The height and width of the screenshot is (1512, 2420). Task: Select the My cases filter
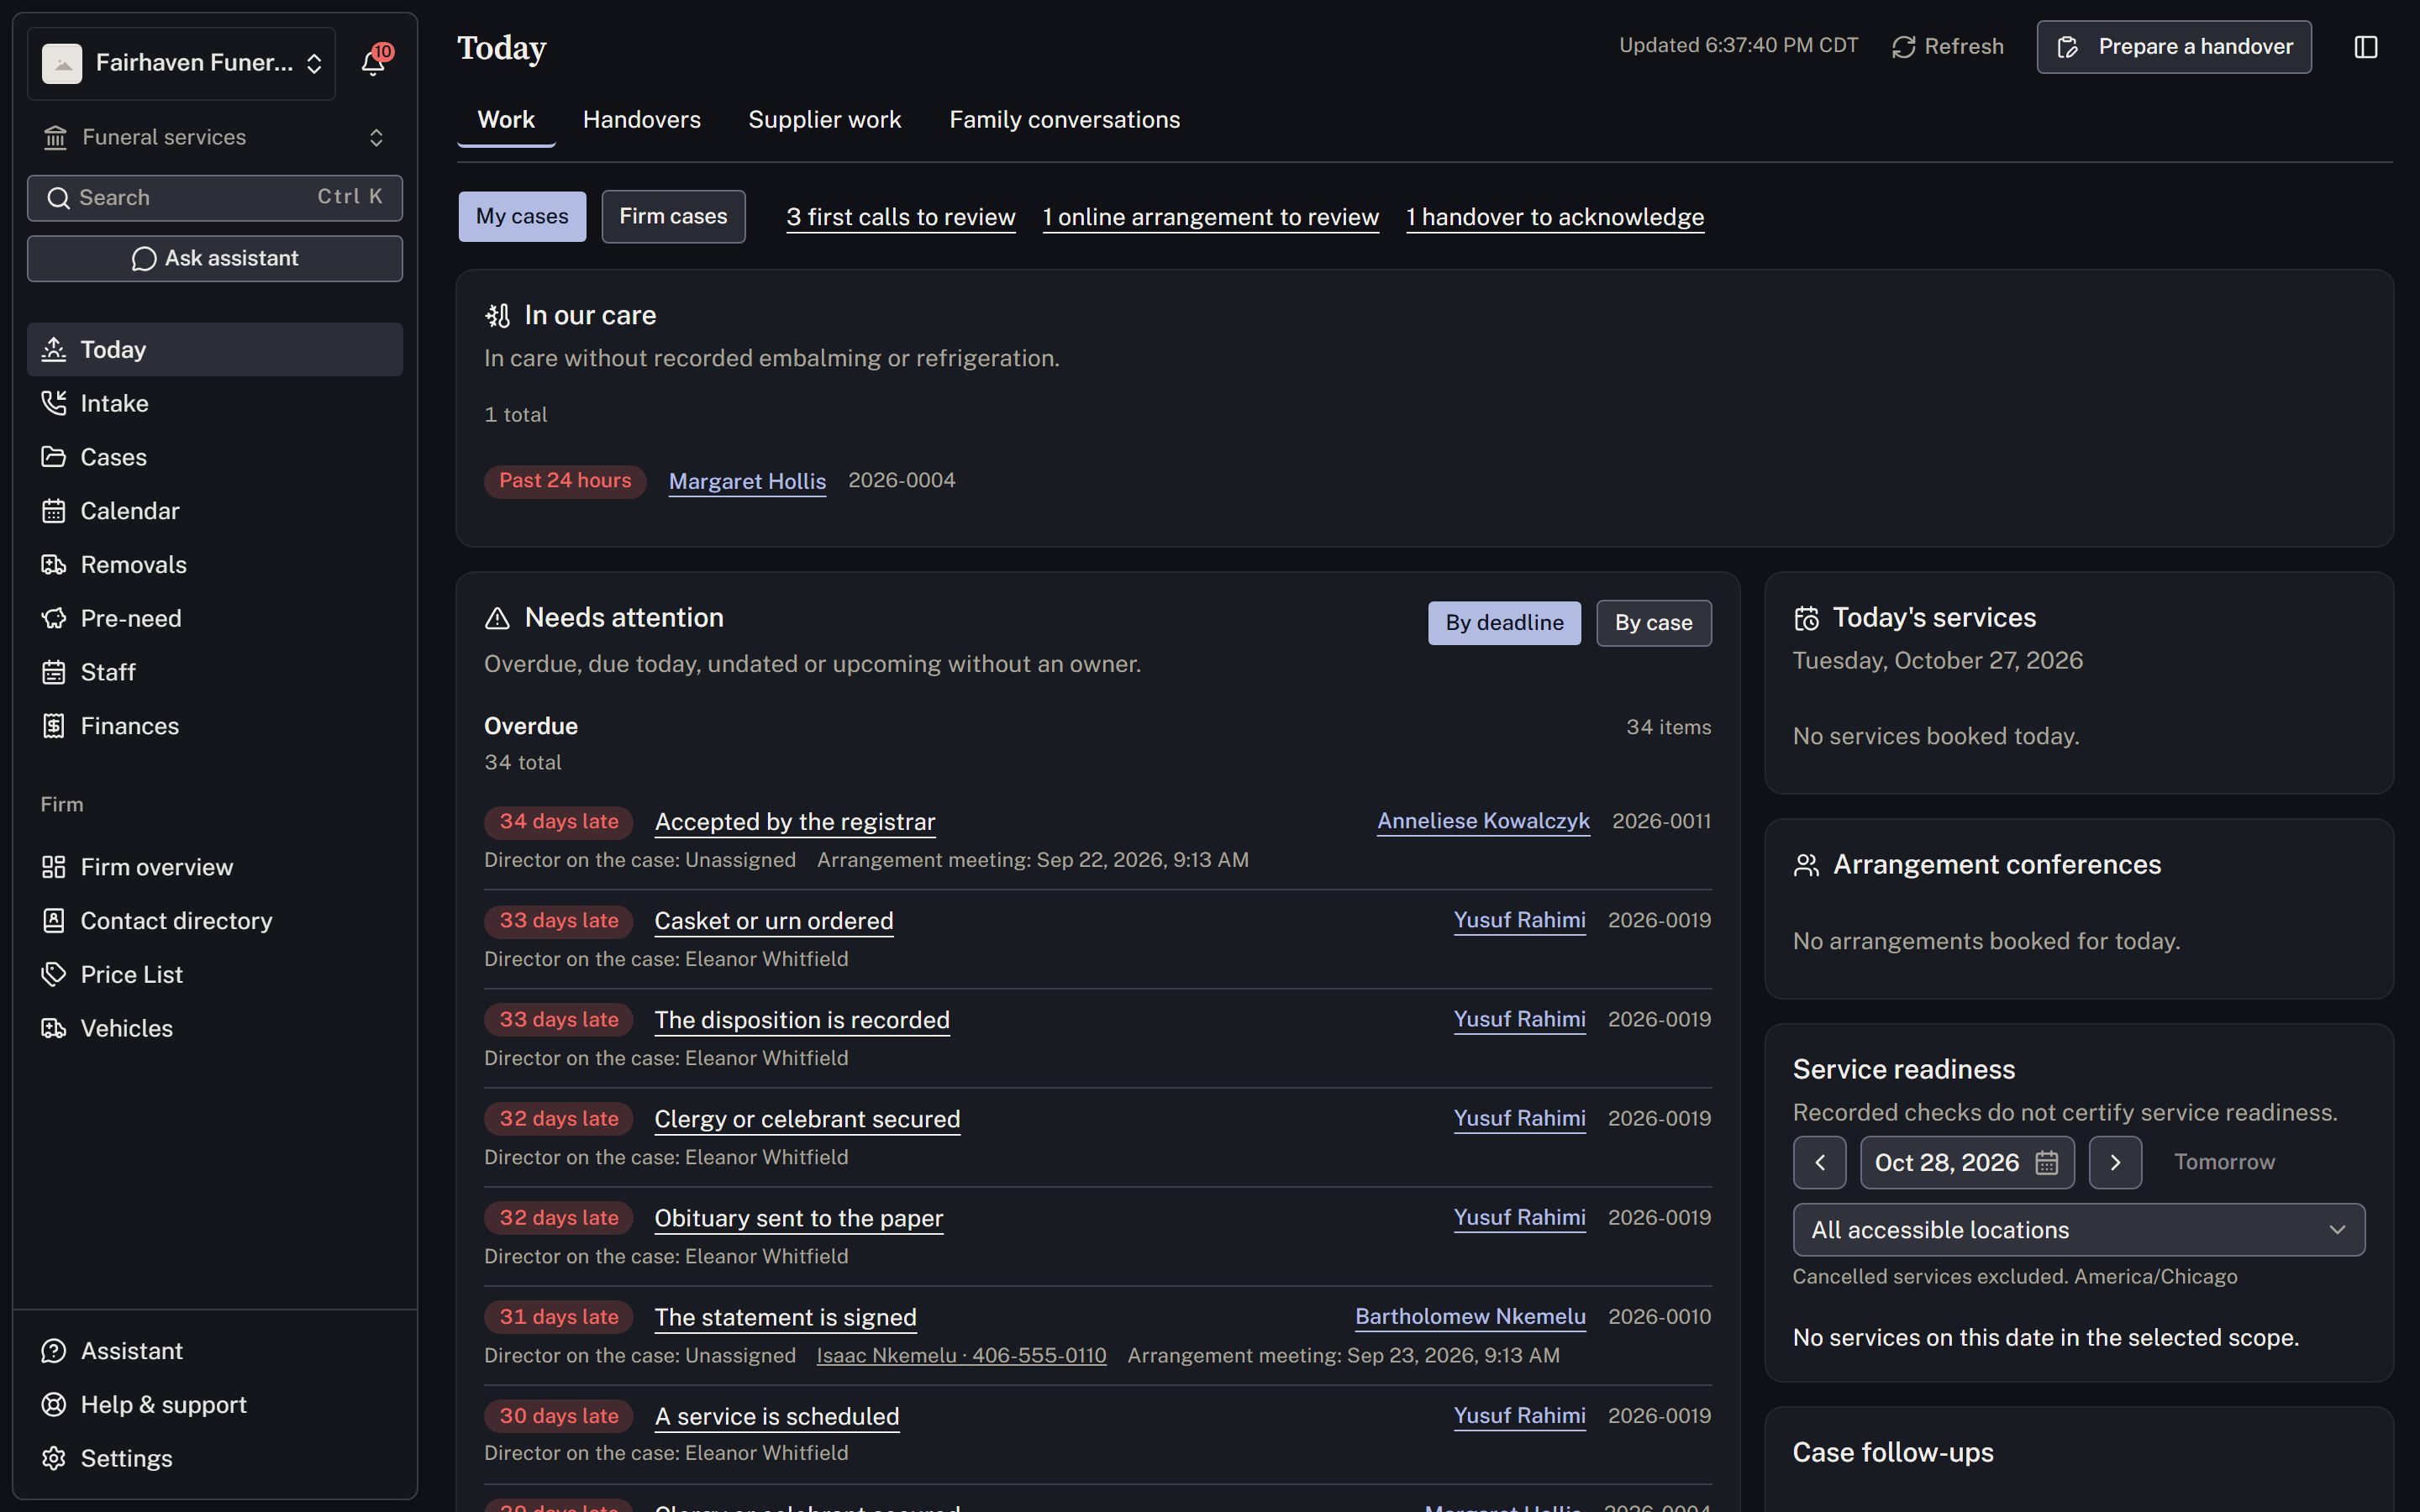point(522,217)
